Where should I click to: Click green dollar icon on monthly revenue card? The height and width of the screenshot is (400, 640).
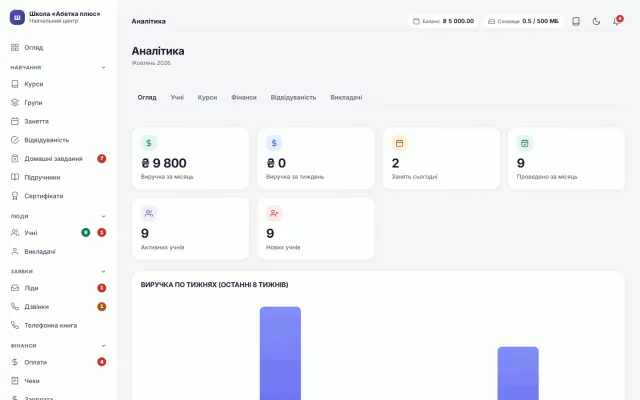149,143
